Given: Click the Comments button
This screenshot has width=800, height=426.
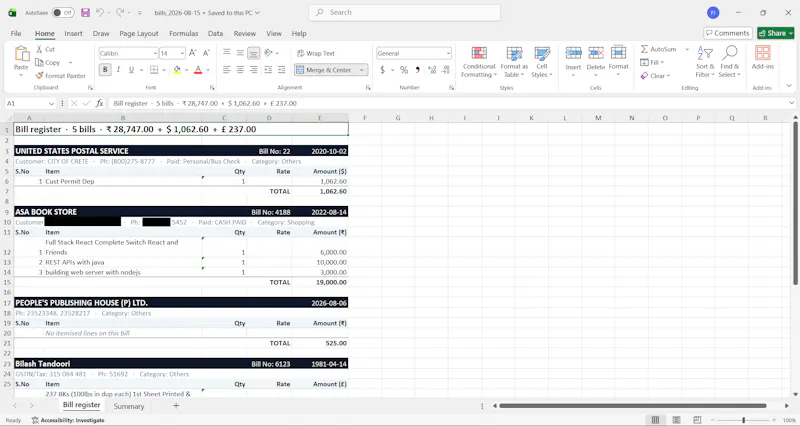Looking at the screenshot, I should [x=728, y=33].
